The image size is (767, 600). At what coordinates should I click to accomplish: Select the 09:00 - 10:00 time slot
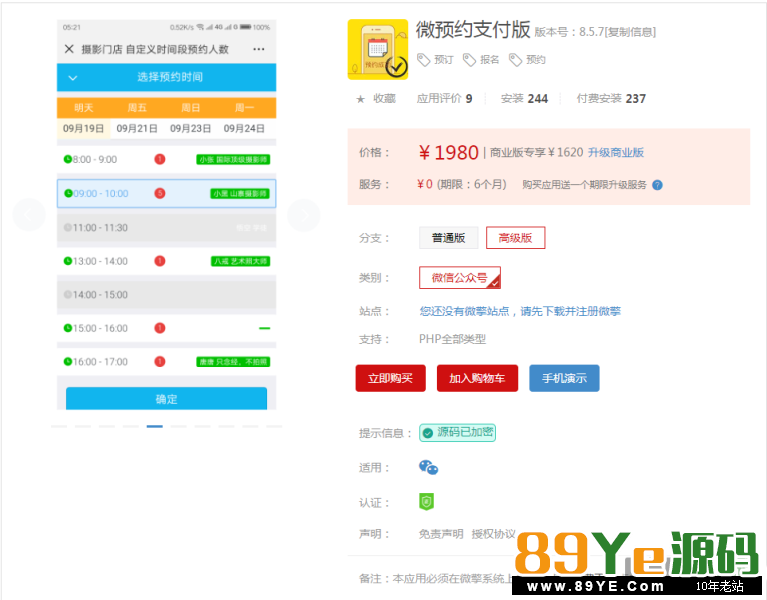[166, 194]
